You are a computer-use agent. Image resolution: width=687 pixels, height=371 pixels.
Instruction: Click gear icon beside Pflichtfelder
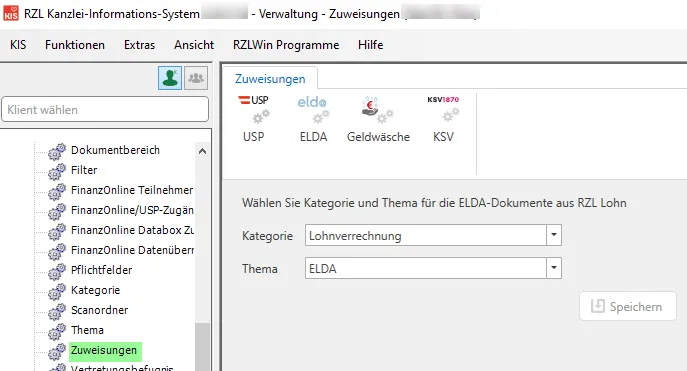click(57, 272)
